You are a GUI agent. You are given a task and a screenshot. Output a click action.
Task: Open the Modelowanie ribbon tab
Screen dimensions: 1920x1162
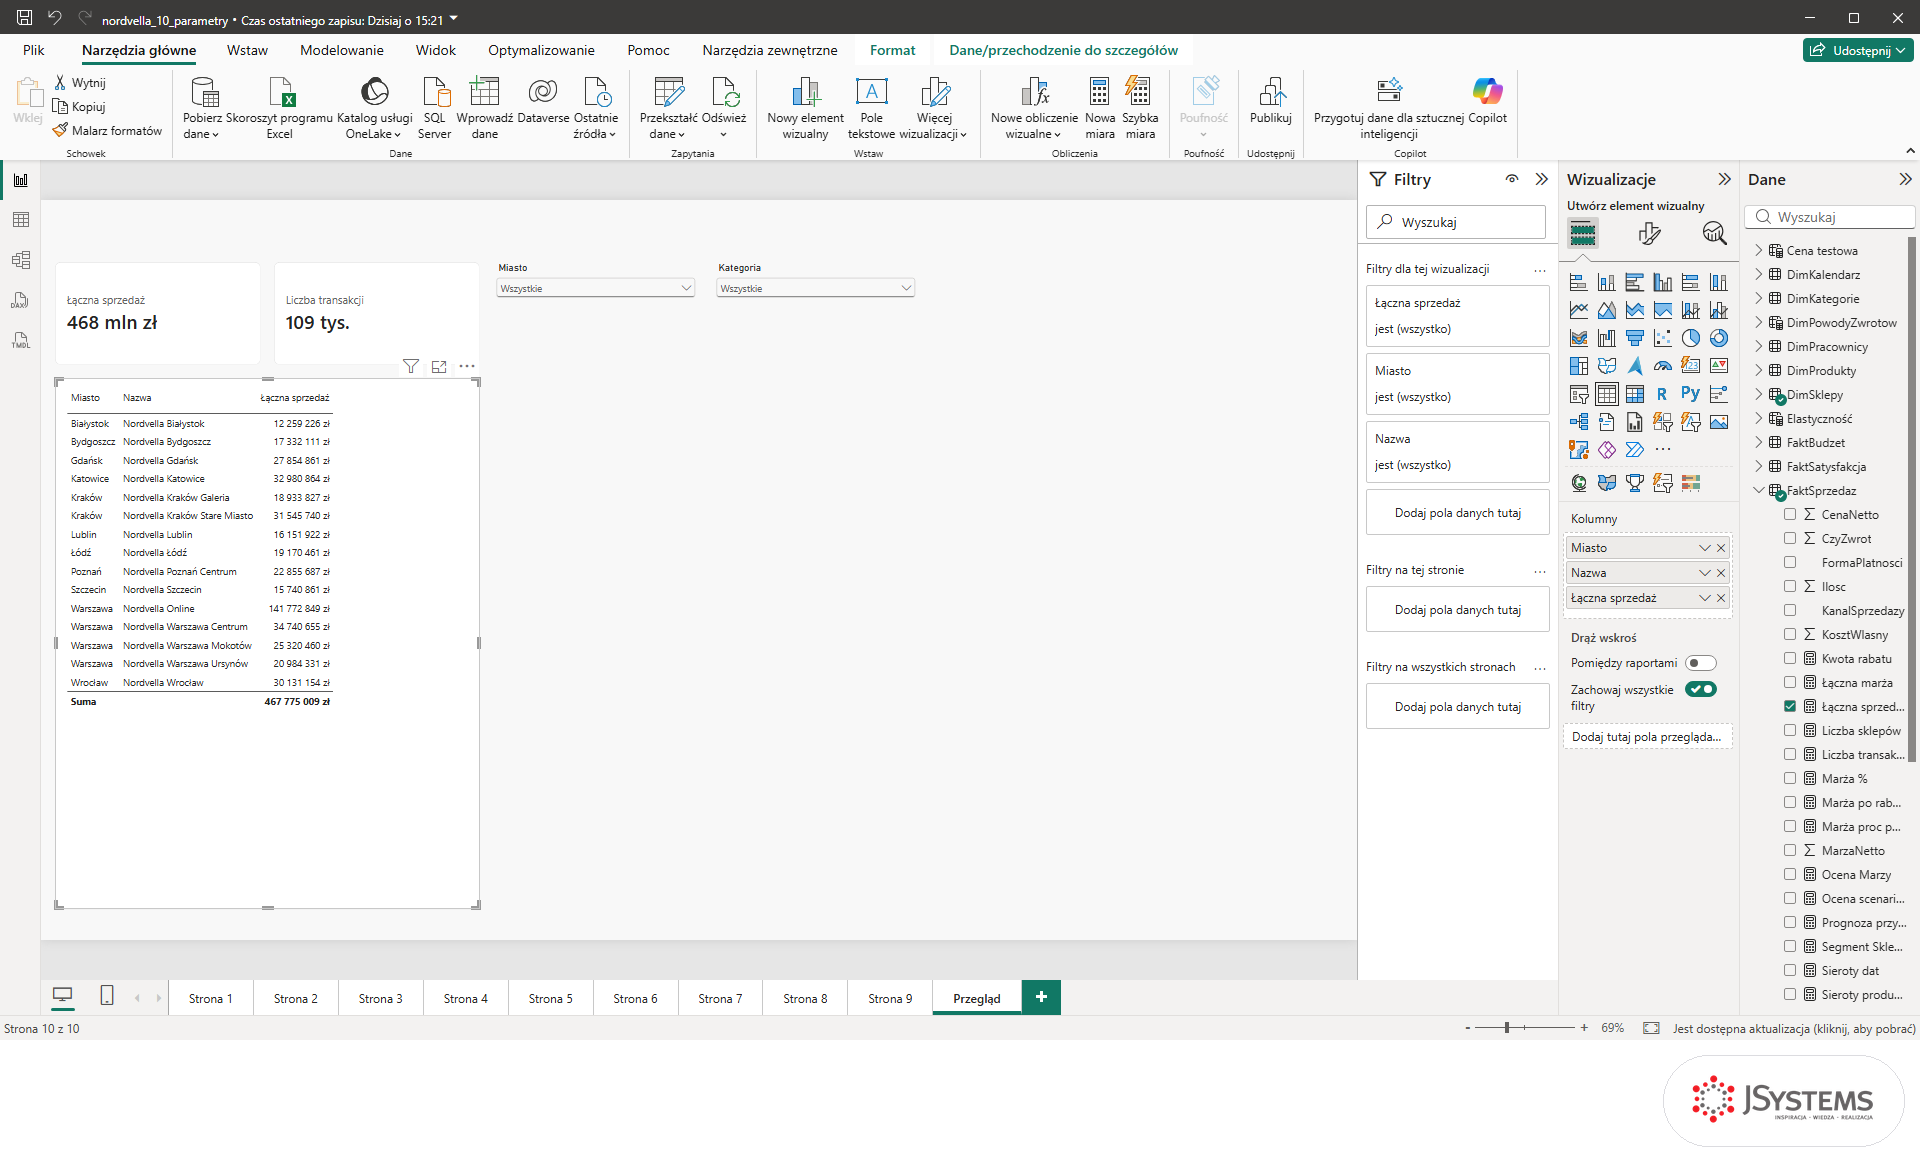pyautogui.click(x=342, y=50)
